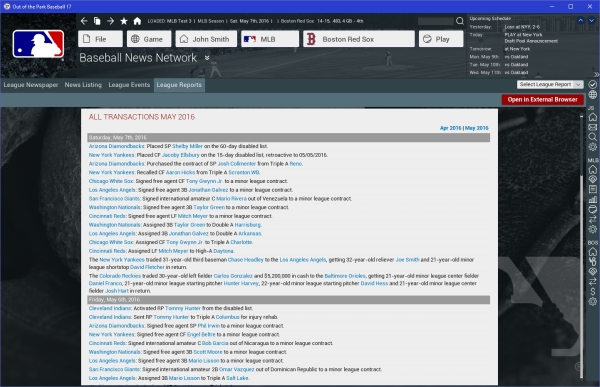Open the copy pages icon in toolbar
This screenshot has width=600, height=387.
point(97,21)
